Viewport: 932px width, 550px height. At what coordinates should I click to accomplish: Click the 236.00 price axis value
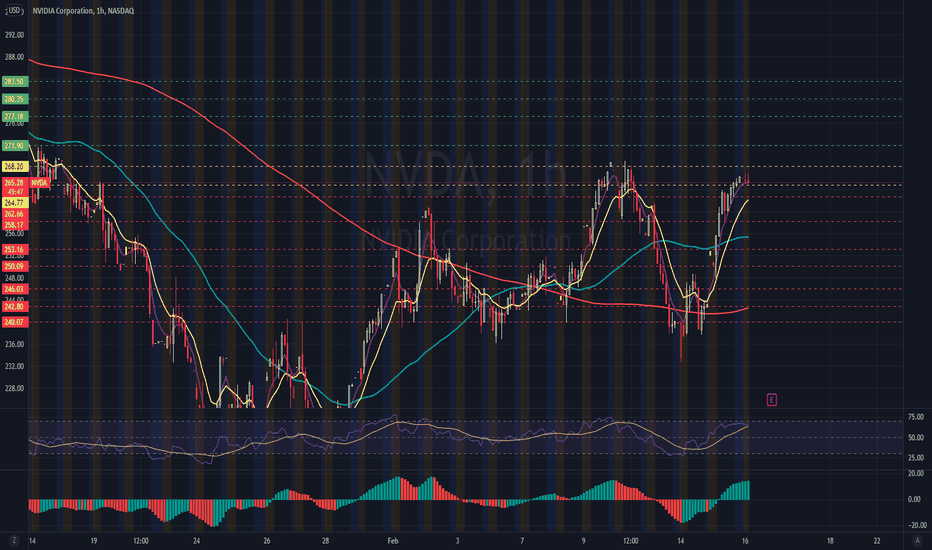click(x=14, y=344)
